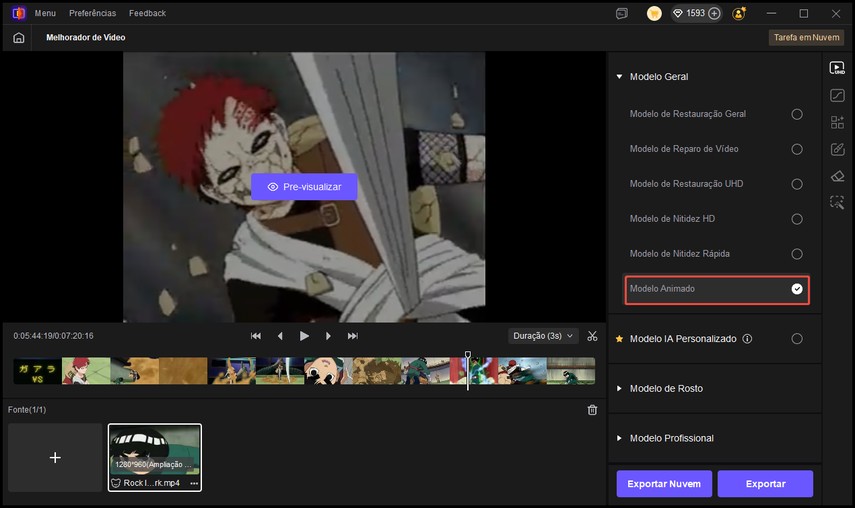The width and height of the screenshot is (855, 508).
Task: Select the Video Enhancer UHD sidebar icon
Action: pos(837,68)
